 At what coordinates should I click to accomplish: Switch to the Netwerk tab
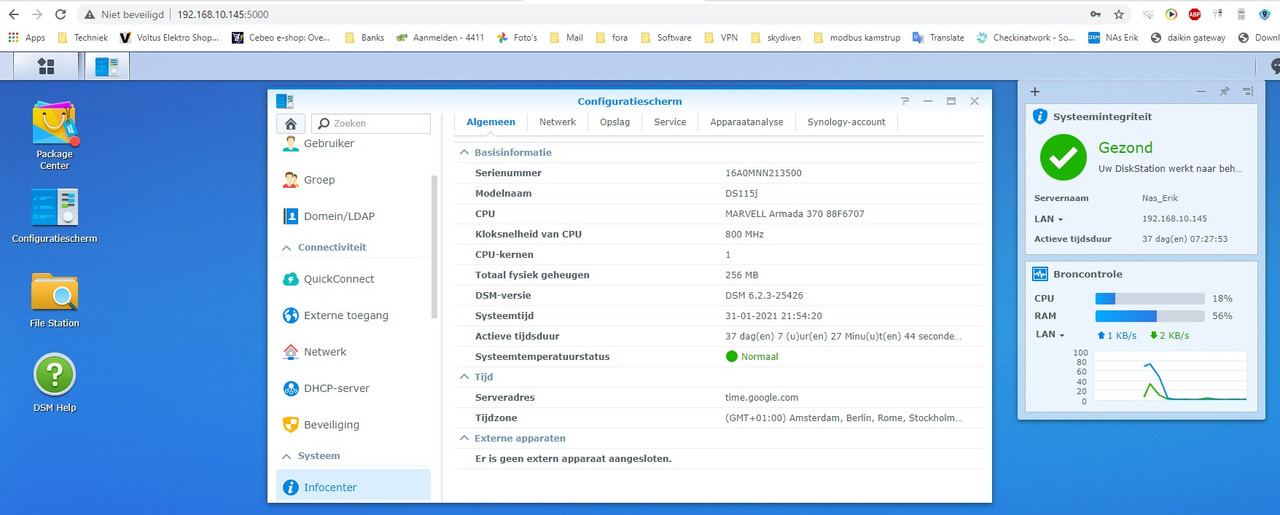[x=558, y=122]
